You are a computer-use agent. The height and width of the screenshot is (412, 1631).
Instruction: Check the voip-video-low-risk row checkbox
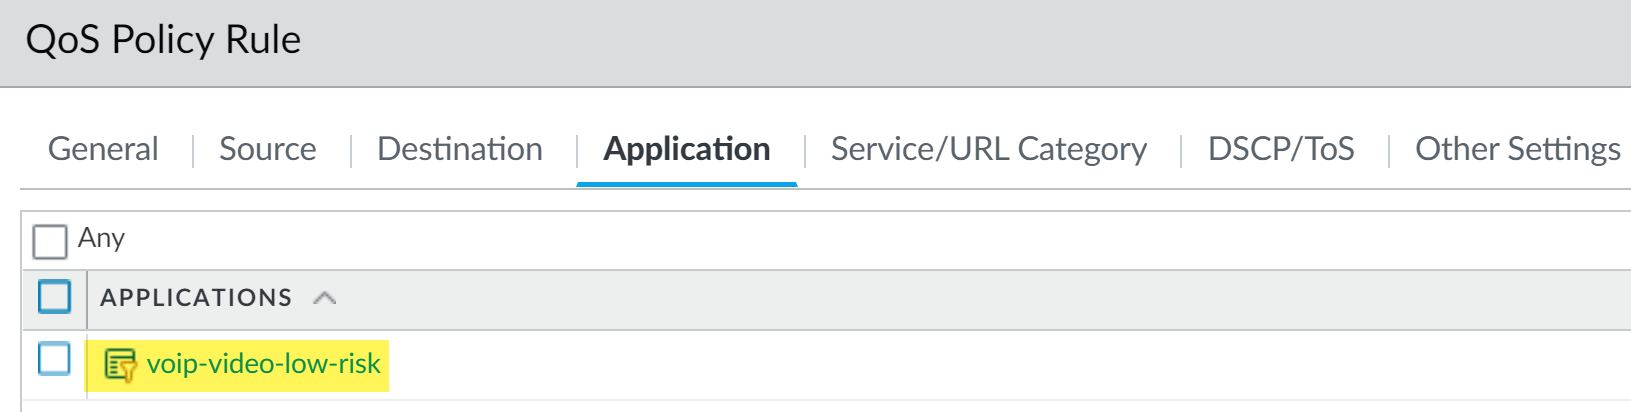tap(54, 359)
